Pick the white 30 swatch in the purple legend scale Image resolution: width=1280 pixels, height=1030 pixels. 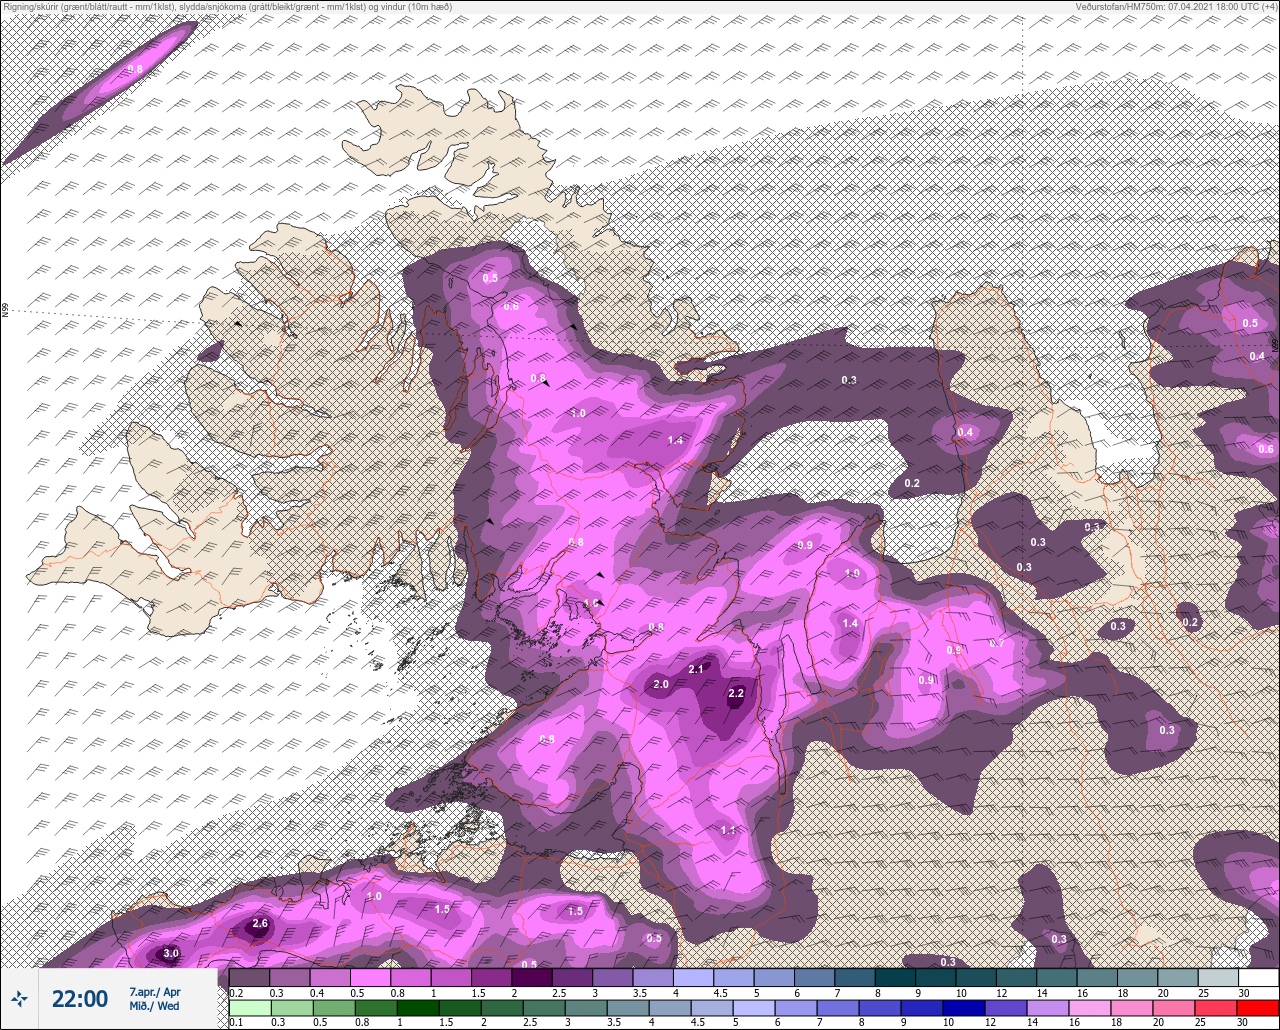[x=1258, y=977]
